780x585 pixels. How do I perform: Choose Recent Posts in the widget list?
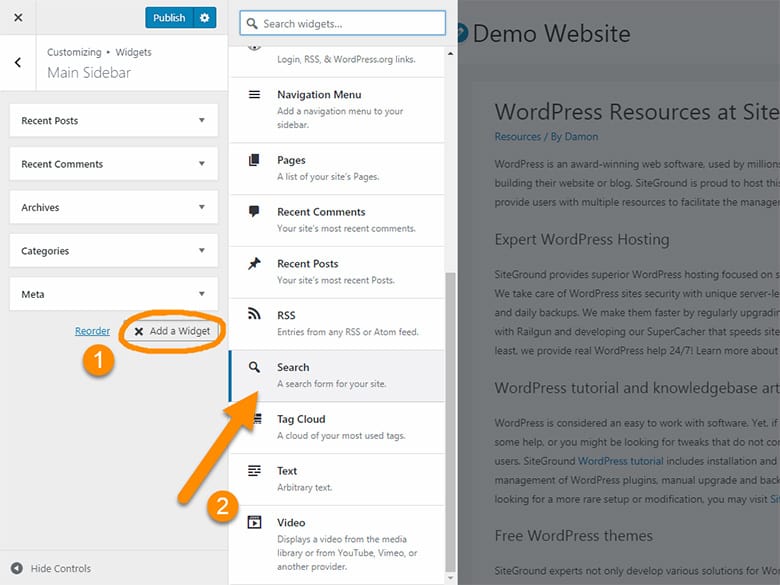[337, 272]
